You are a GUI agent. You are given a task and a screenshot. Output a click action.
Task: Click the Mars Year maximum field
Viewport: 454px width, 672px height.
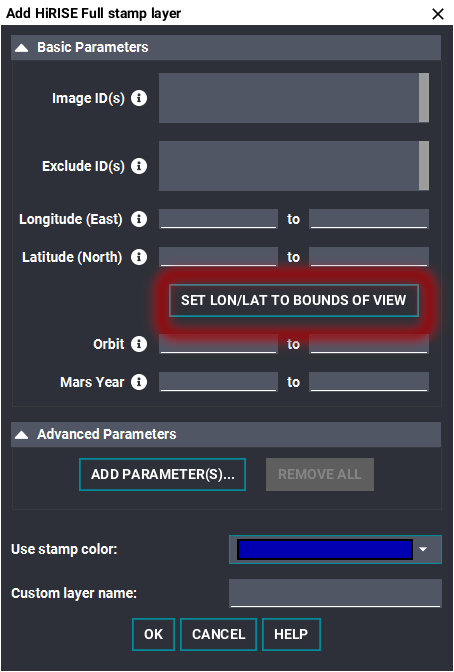pos(369,381)
